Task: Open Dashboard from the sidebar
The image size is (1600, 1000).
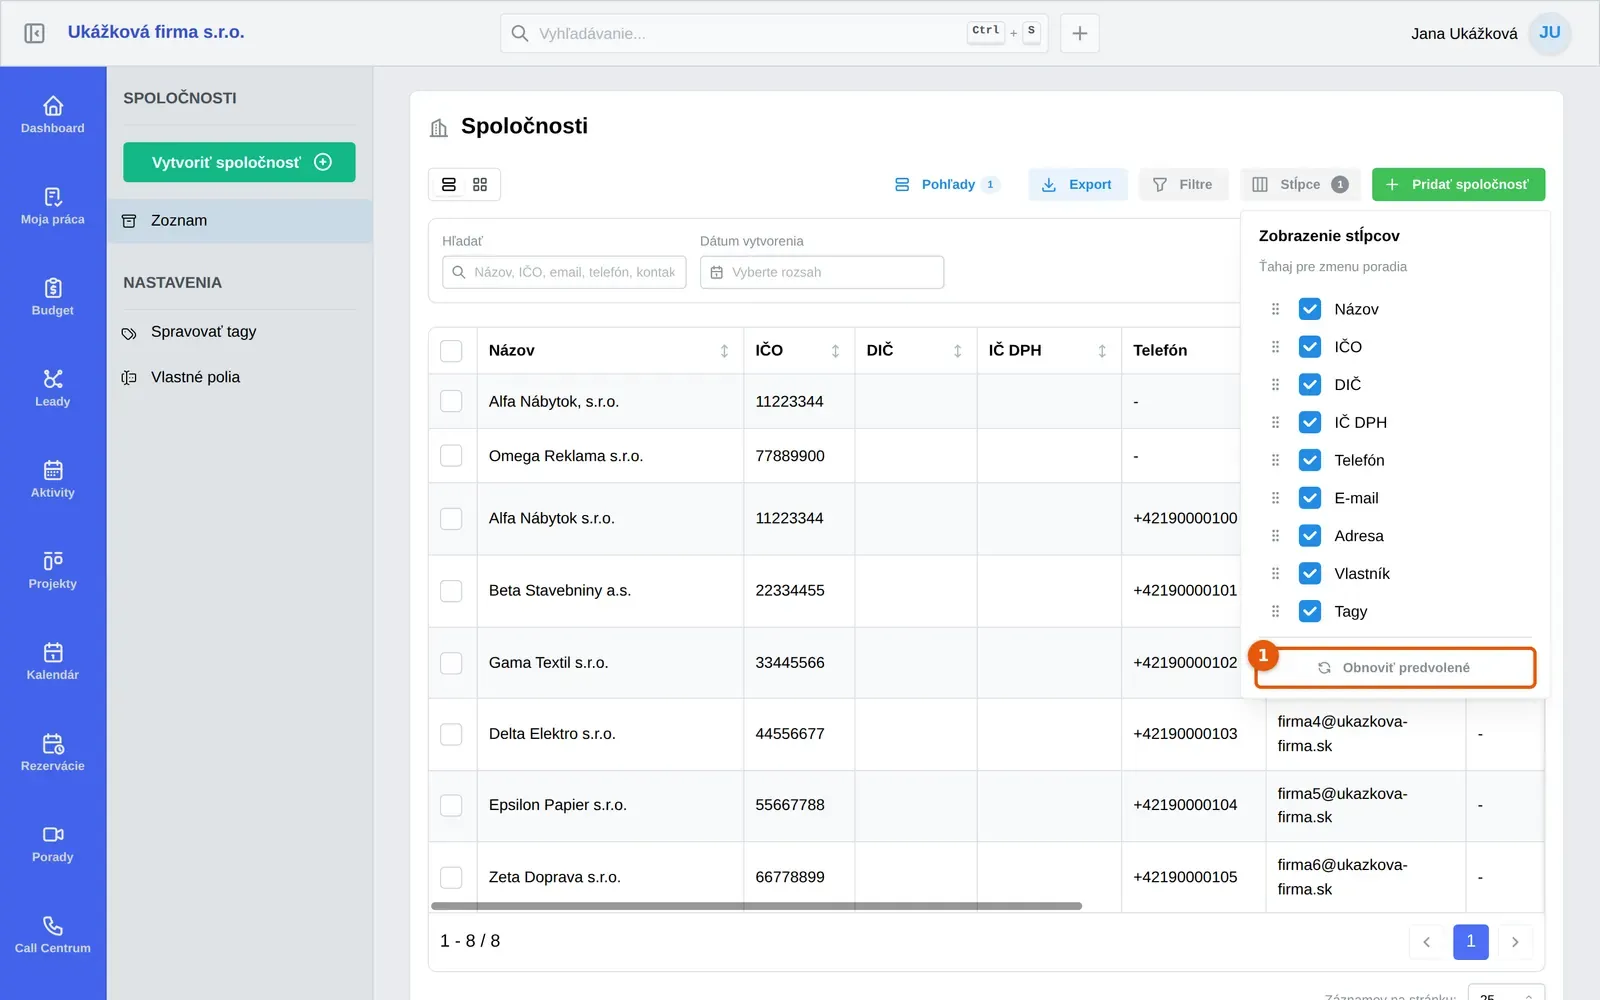Action: (x=53, y=114)
